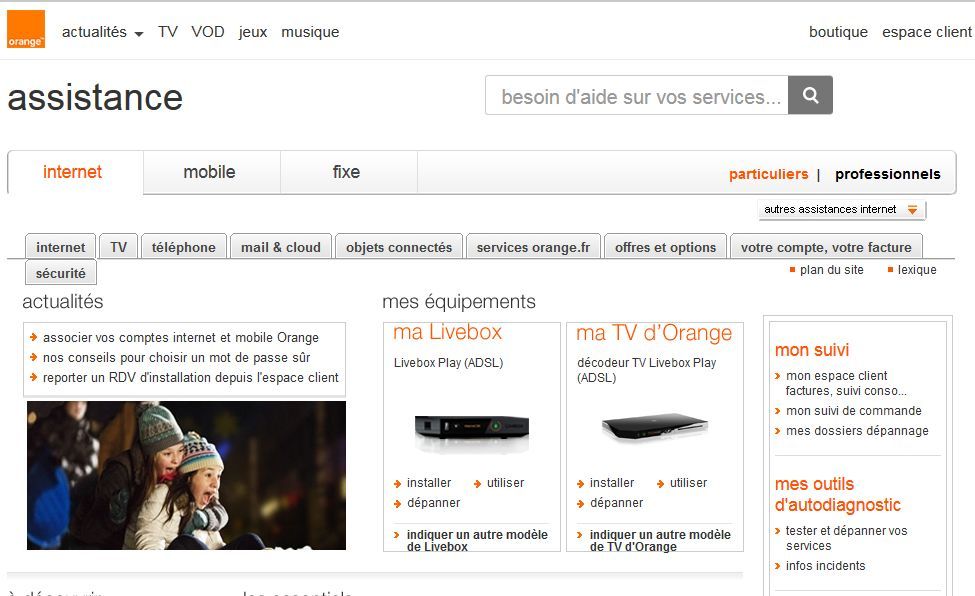Open the objets connectés sub-tab
This screenshot has width=975, height=596.
399,247
